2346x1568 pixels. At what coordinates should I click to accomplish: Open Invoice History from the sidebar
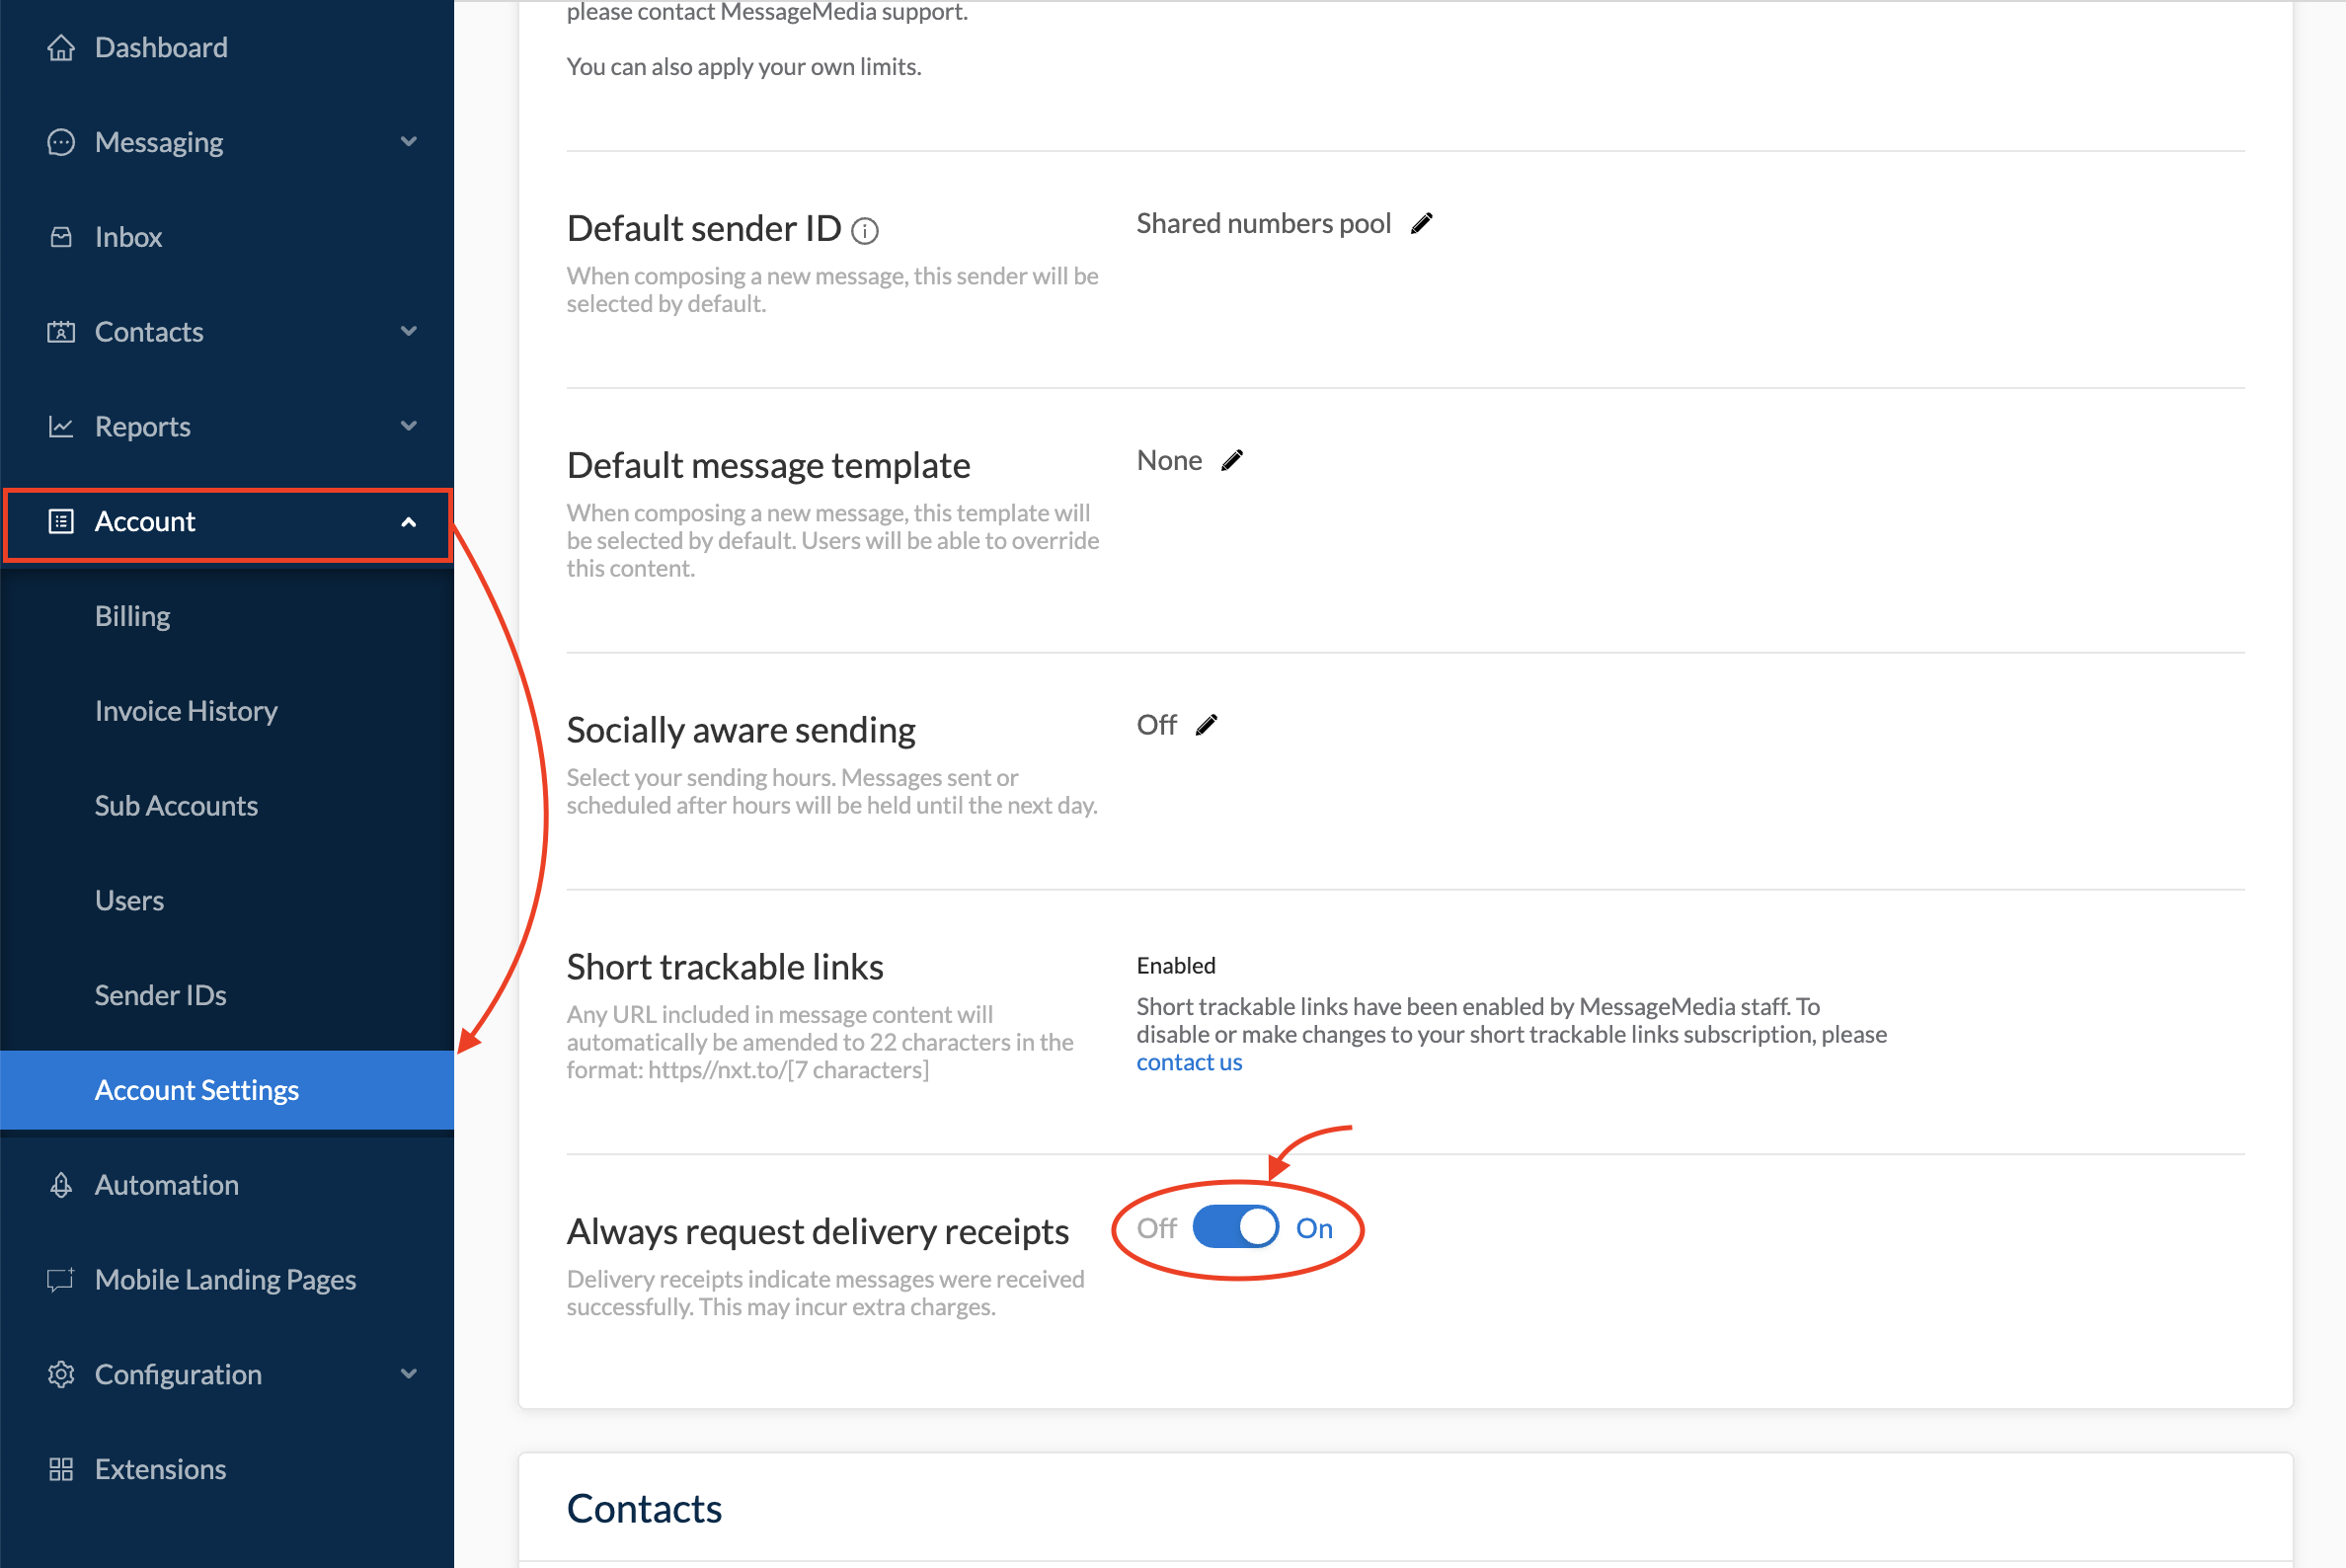click(186, 710)
